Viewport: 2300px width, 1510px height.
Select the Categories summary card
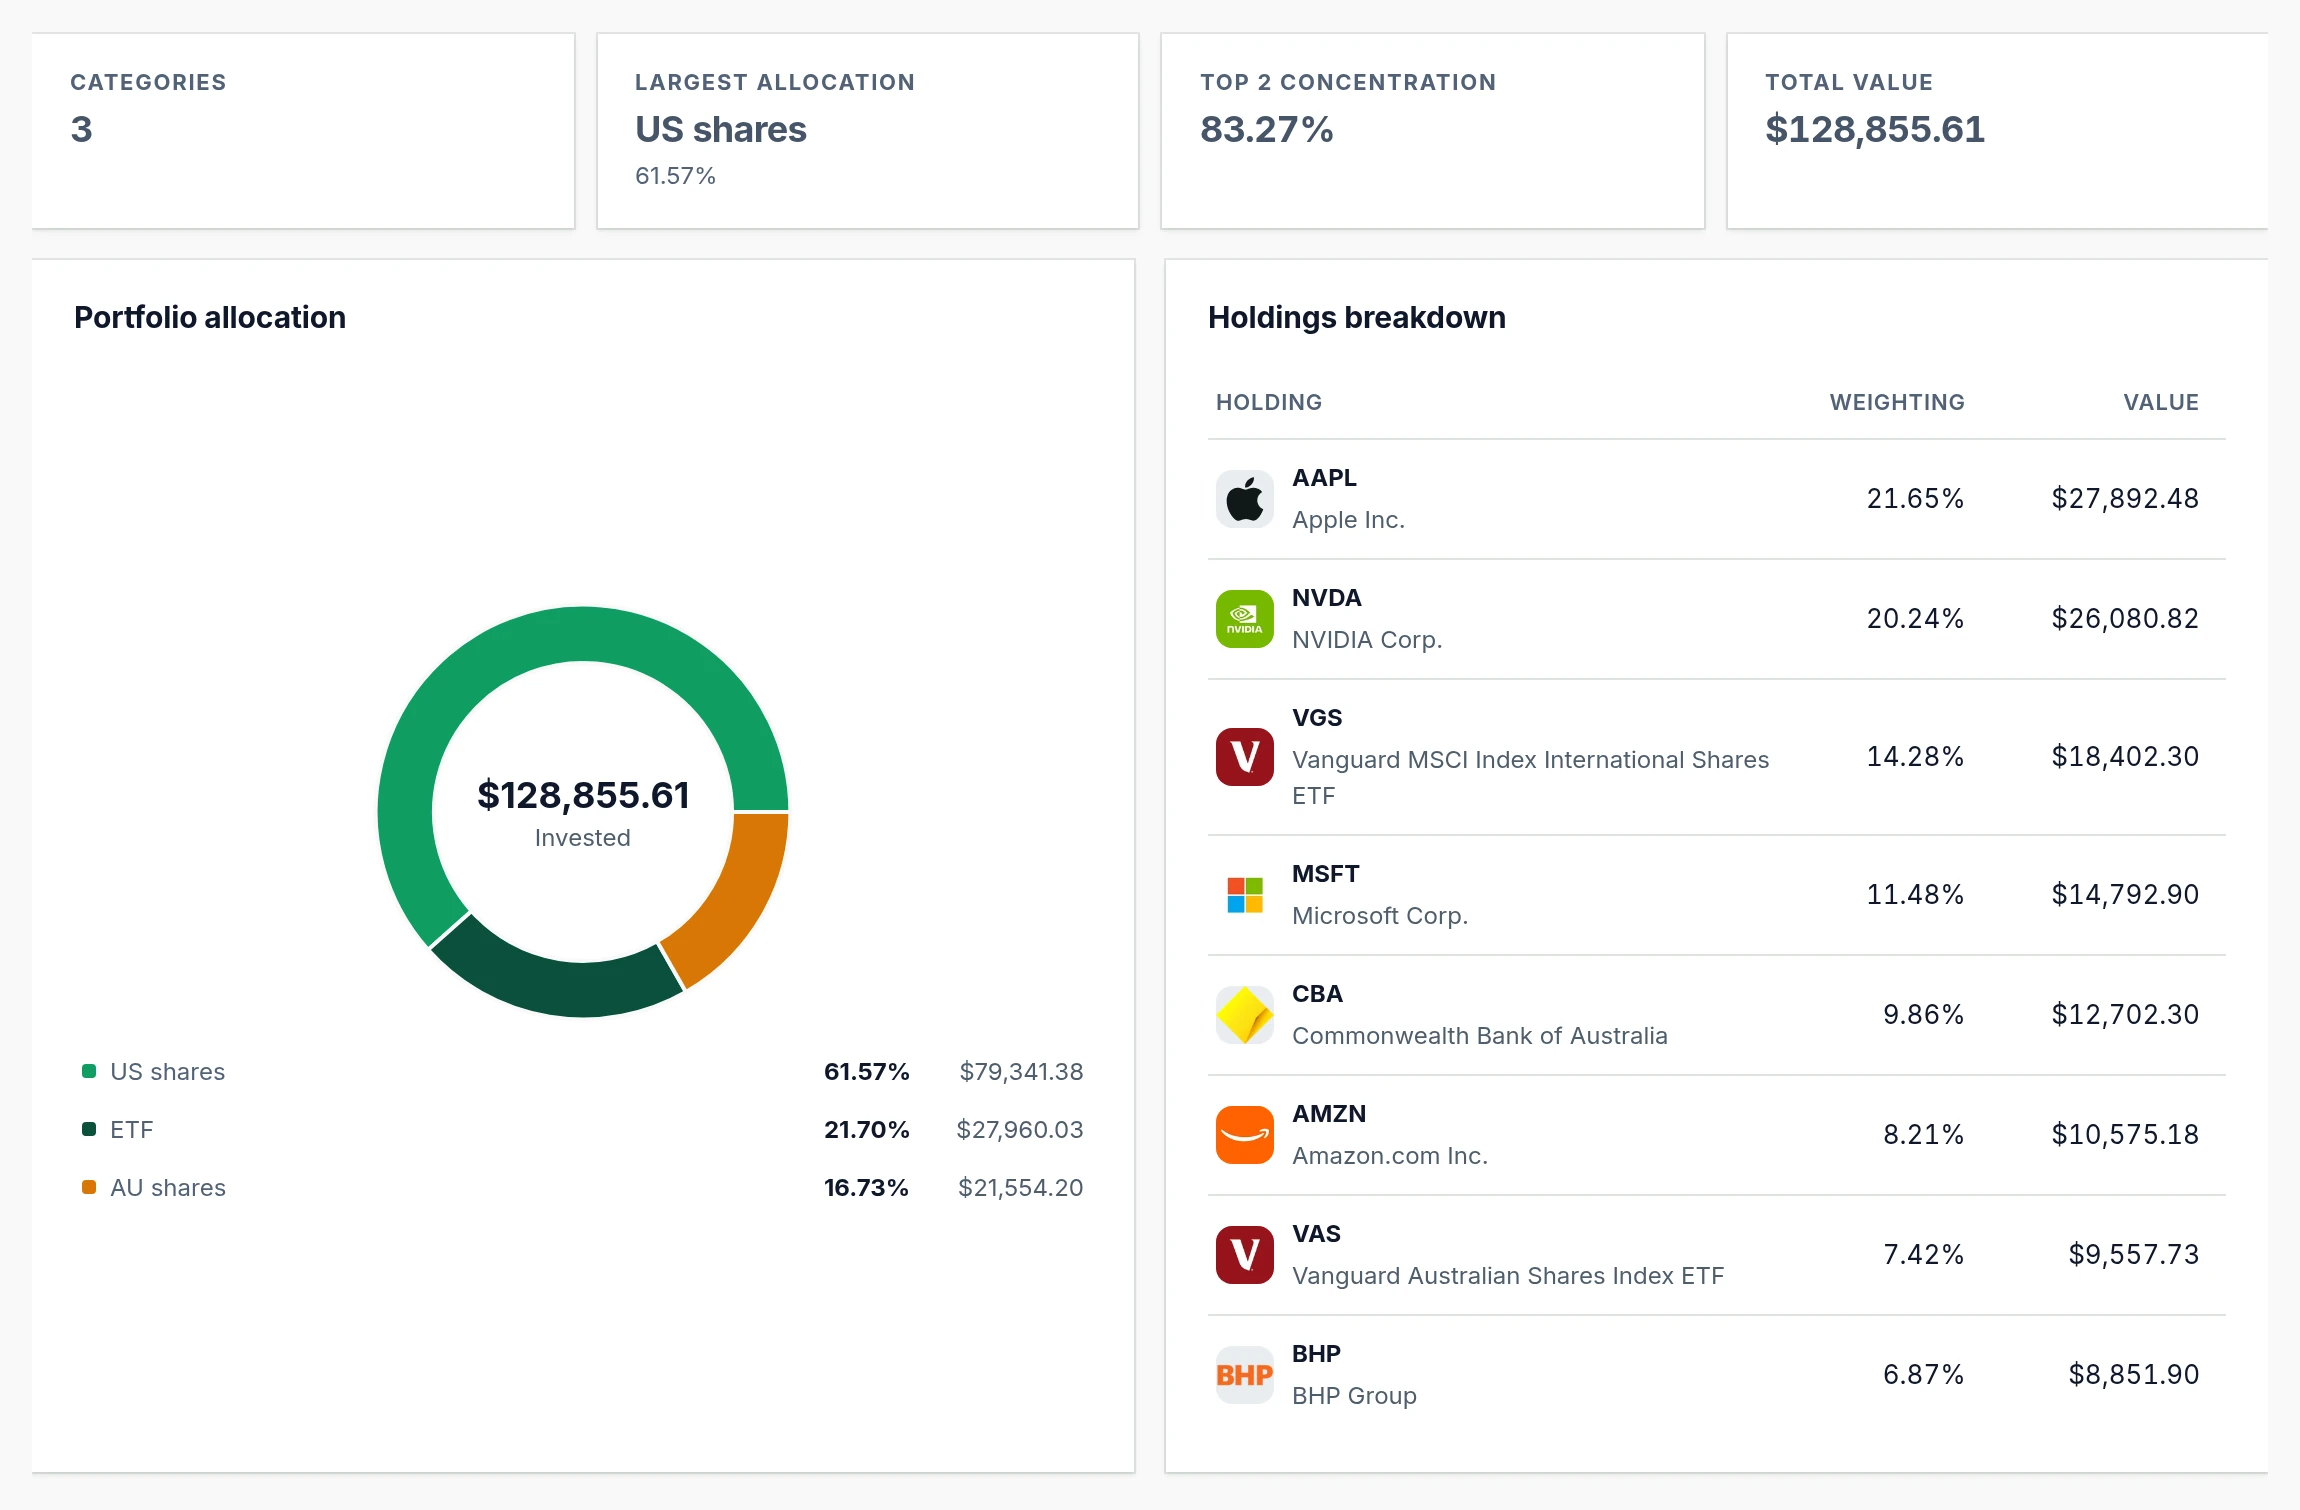[303, 131]
